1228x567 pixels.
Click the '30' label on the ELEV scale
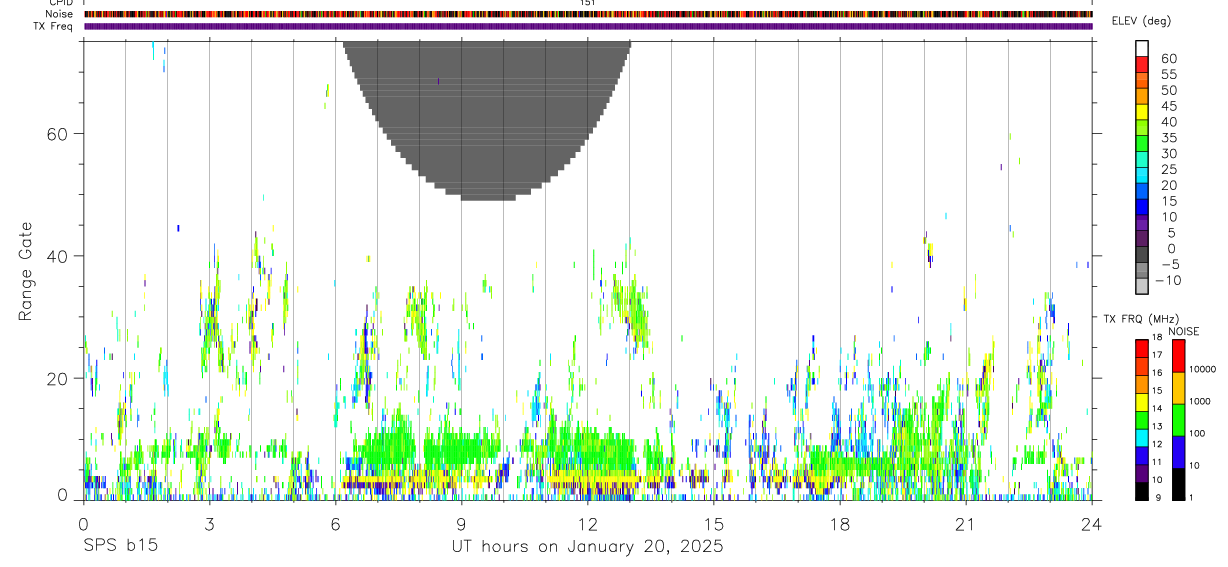(x=1169, y=154)
